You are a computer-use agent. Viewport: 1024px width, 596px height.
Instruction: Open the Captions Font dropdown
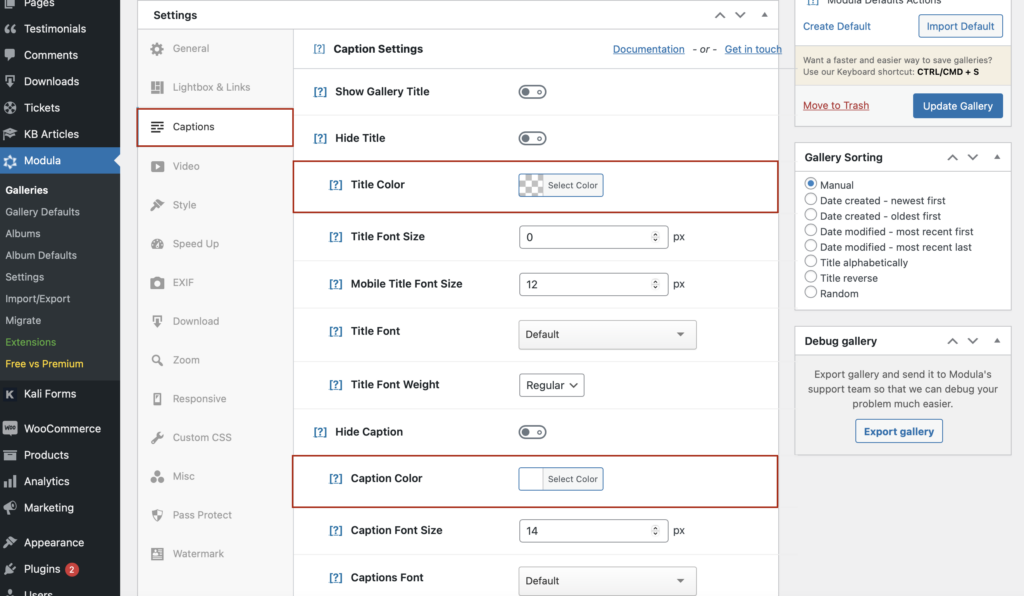pos(607,580)
